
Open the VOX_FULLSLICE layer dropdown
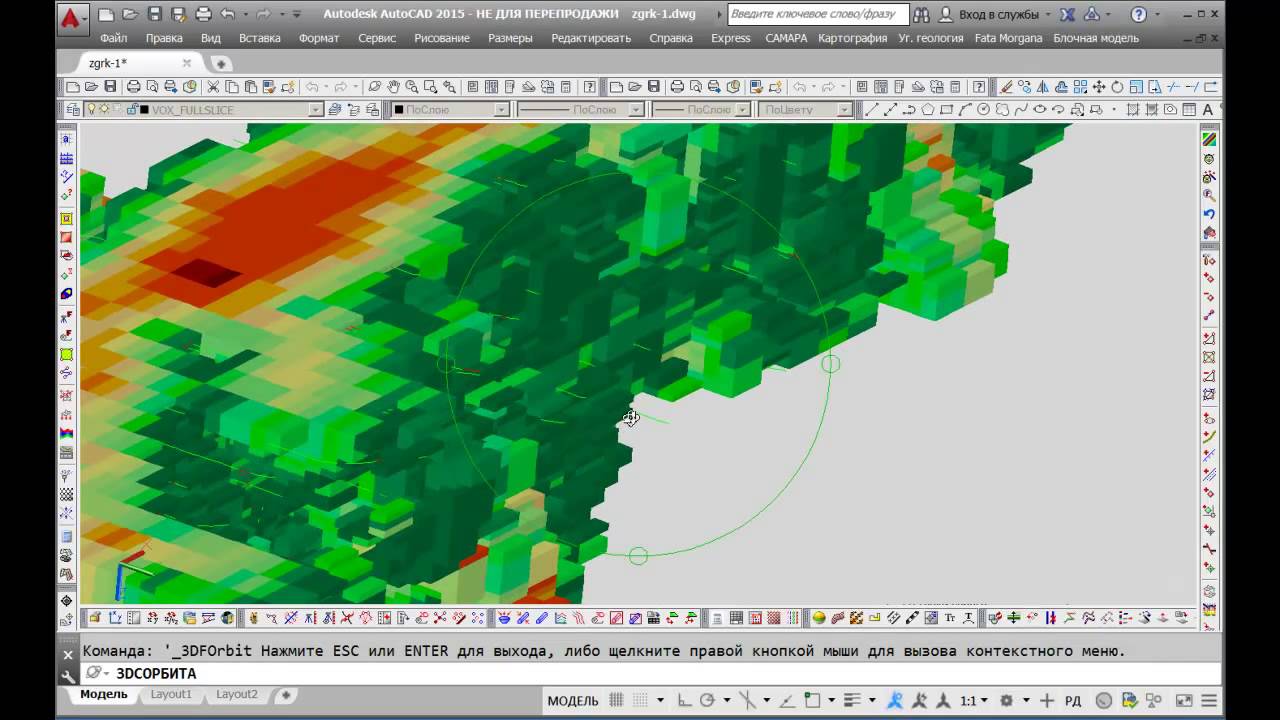(x=316, y=110)
